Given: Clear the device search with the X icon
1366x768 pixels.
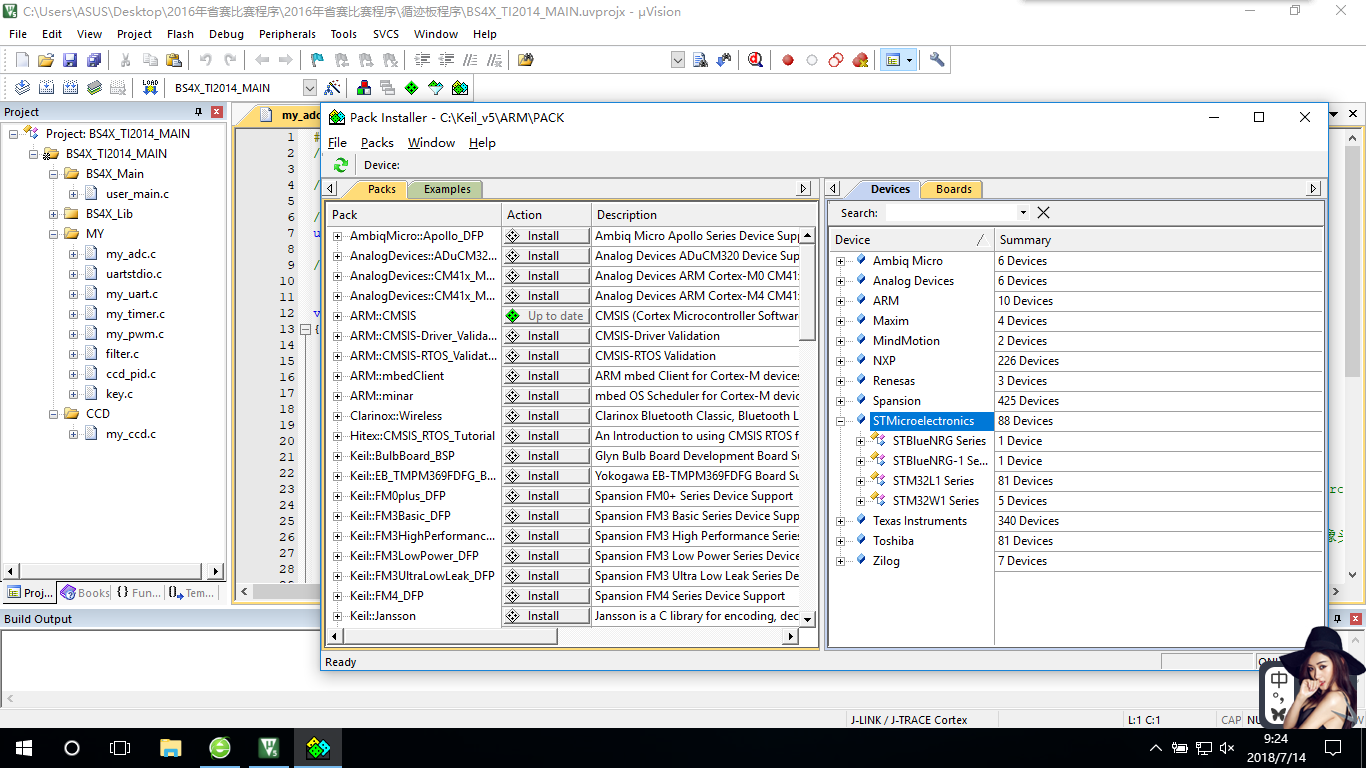Looking at the screenshot, I should click(x=1043, y=213).
